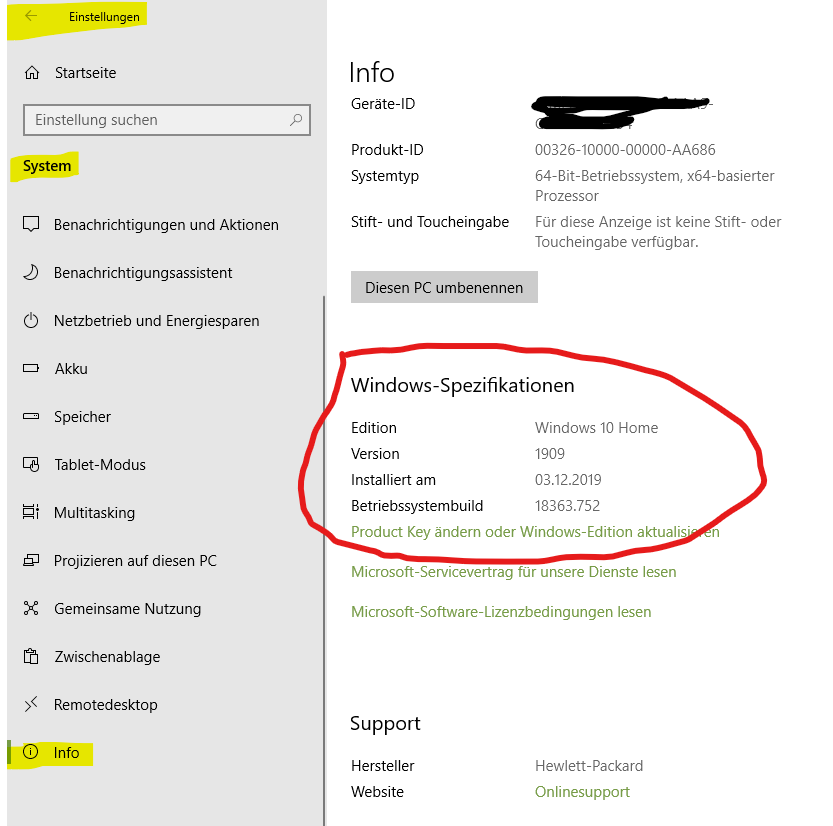Click the Windows-Spezifikationen heading
This screenshot has height=826, width=833.
click(x=463, y=385)
